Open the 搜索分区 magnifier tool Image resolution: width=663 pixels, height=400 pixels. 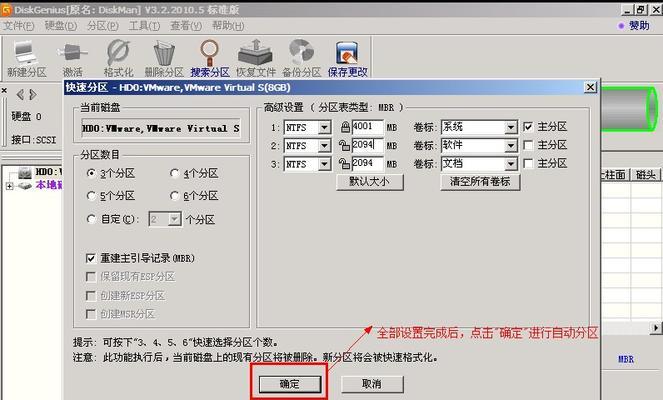210,59
